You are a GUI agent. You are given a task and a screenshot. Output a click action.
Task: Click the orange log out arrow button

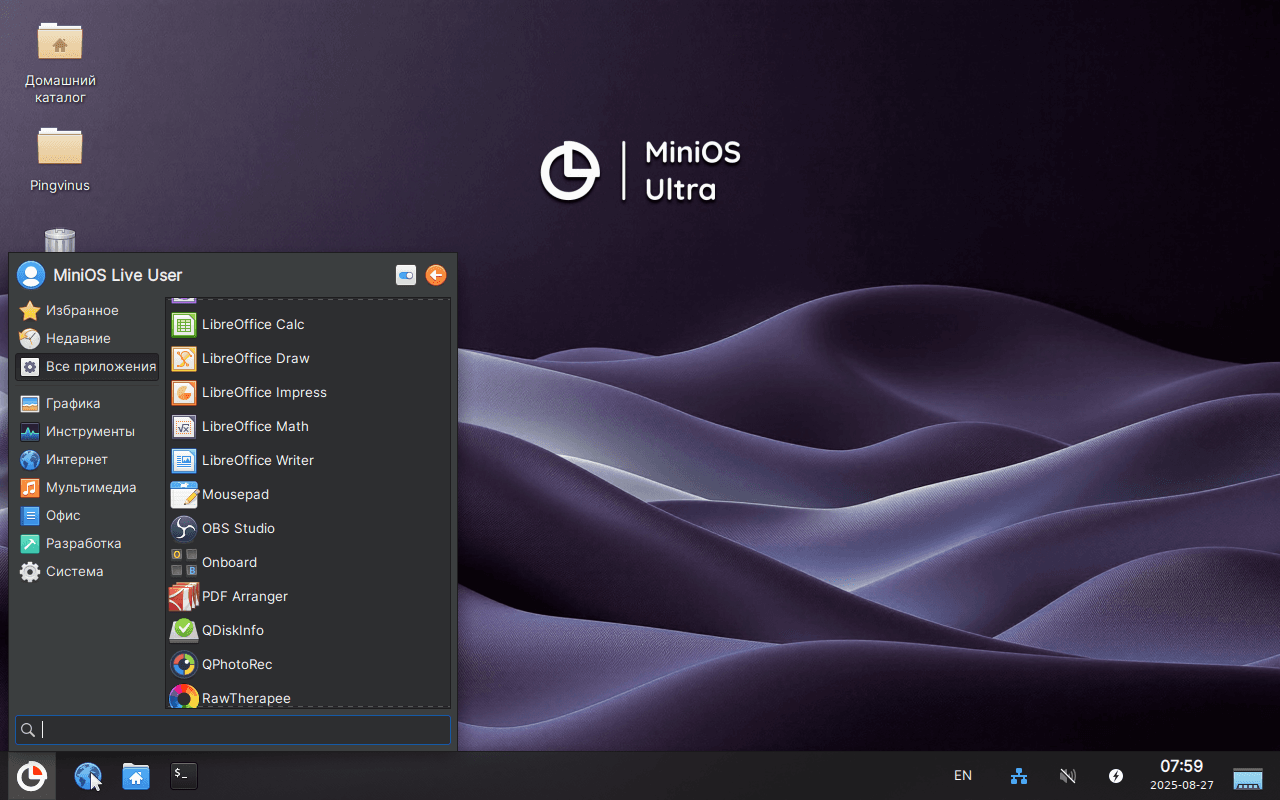[436, 275]
